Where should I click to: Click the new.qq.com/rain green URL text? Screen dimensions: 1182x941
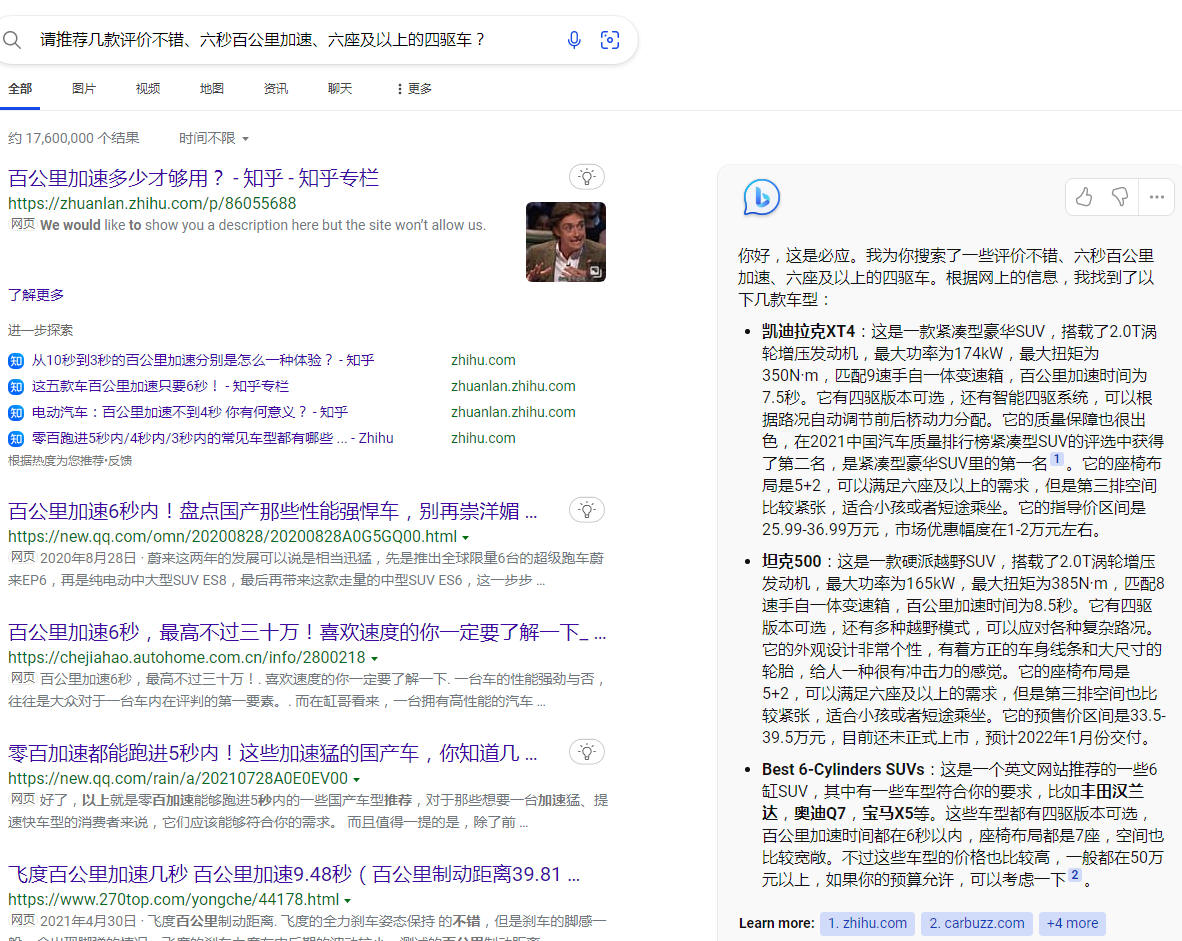point(179,778)
